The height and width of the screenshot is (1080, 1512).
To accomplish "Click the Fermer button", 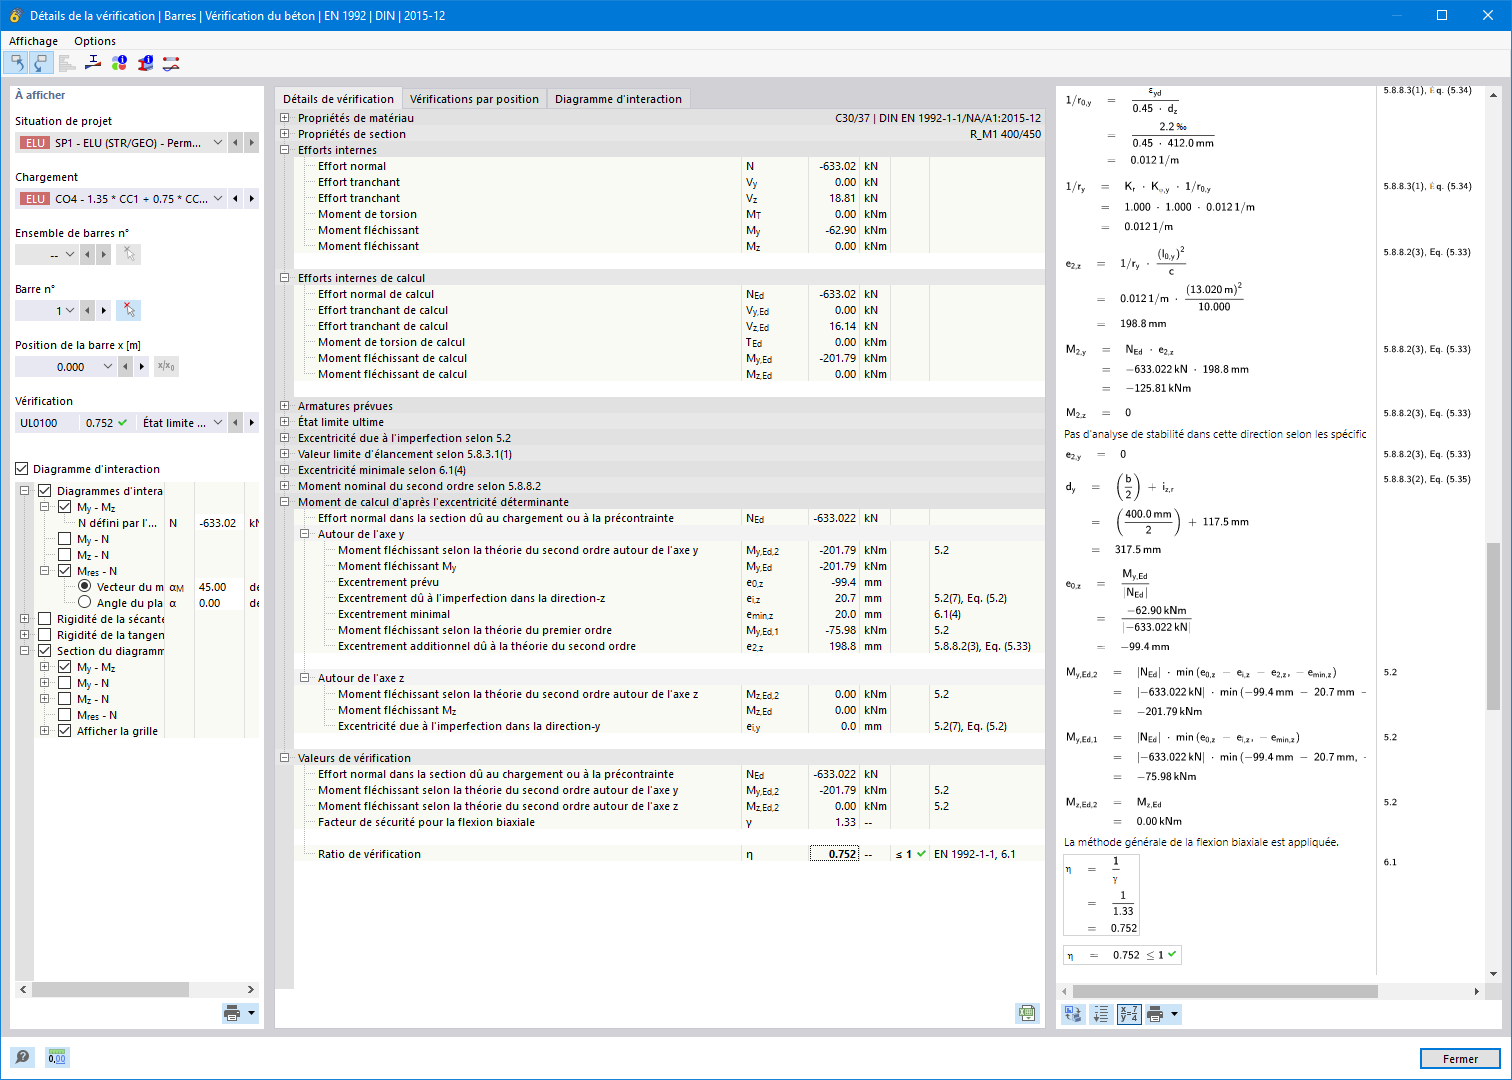I will click(x=1460, y=1059).
